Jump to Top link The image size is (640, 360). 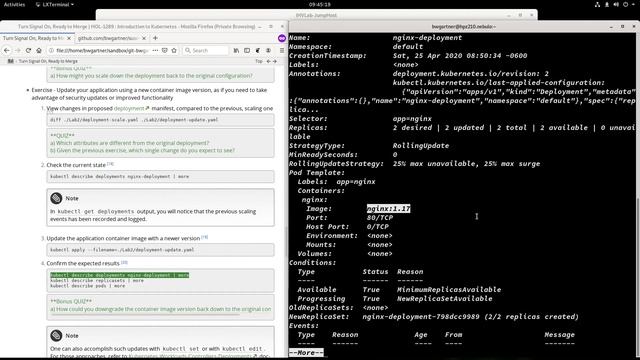coord(259,61)
